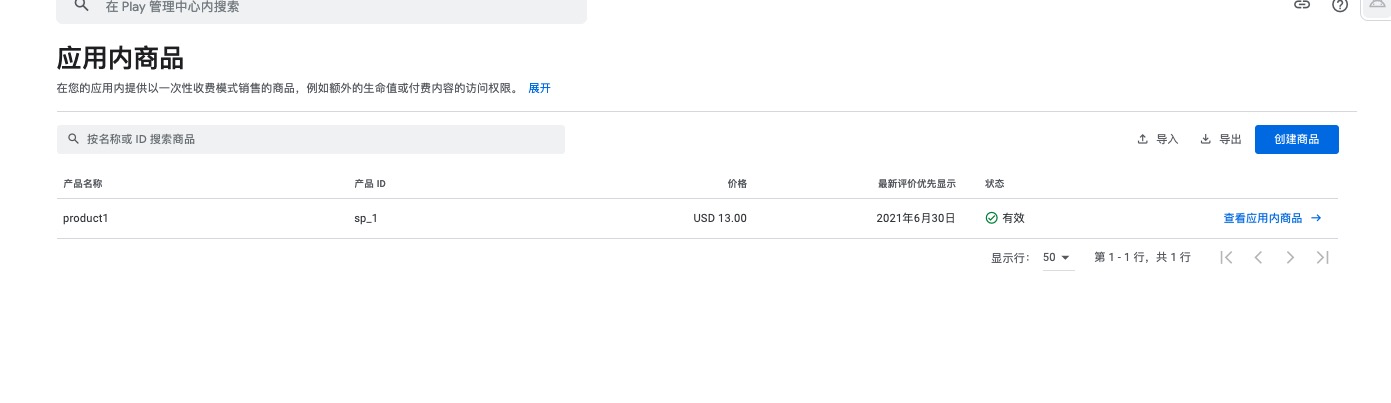
Task: Open the rows-per-page 50 dropdown
Action: (1057, 257)
